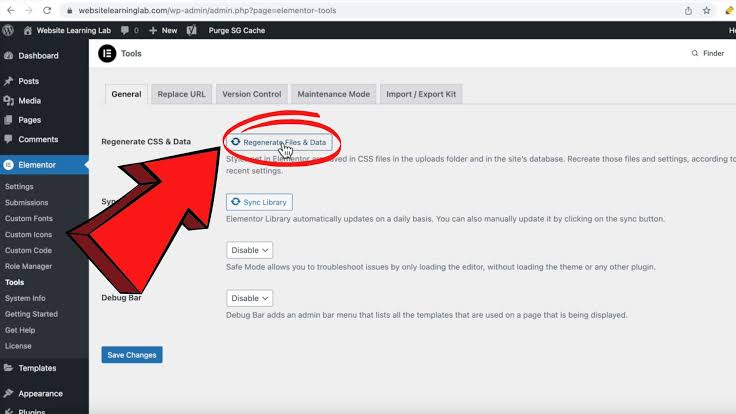This screenshot has height=414, width=736.
Task: Click the browser back arrow
Action: click(x=11, y=10)
